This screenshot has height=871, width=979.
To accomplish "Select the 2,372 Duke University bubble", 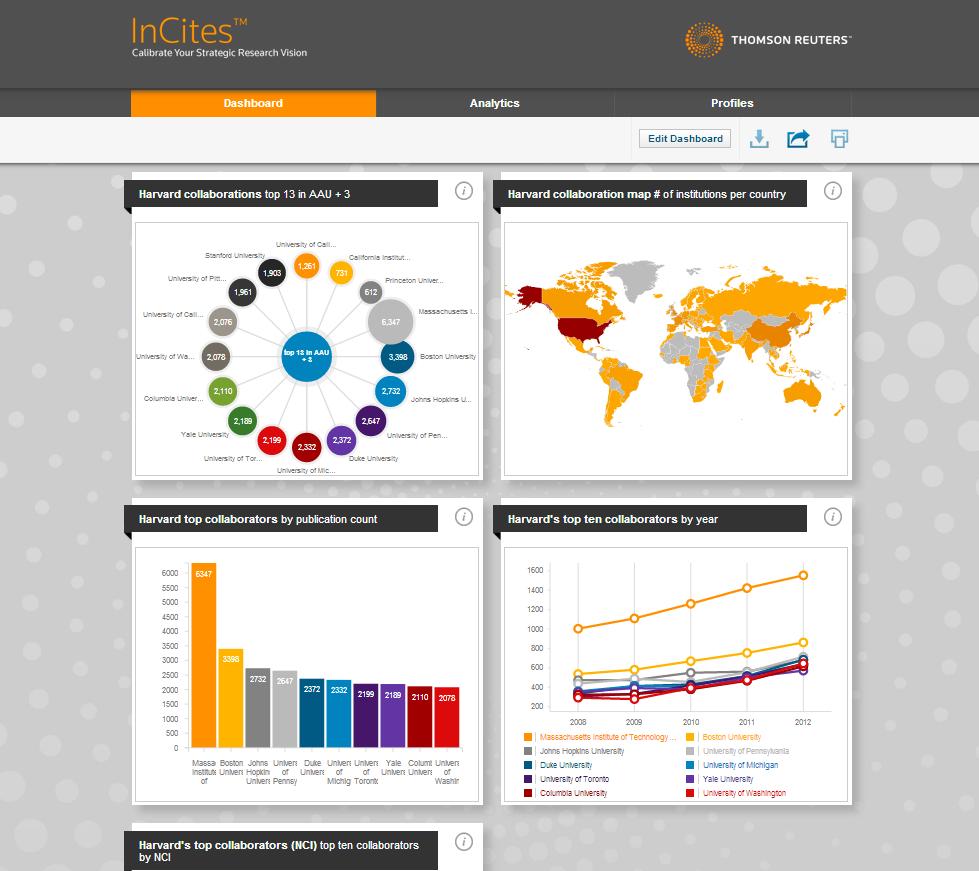I will [x=342, y=440].
